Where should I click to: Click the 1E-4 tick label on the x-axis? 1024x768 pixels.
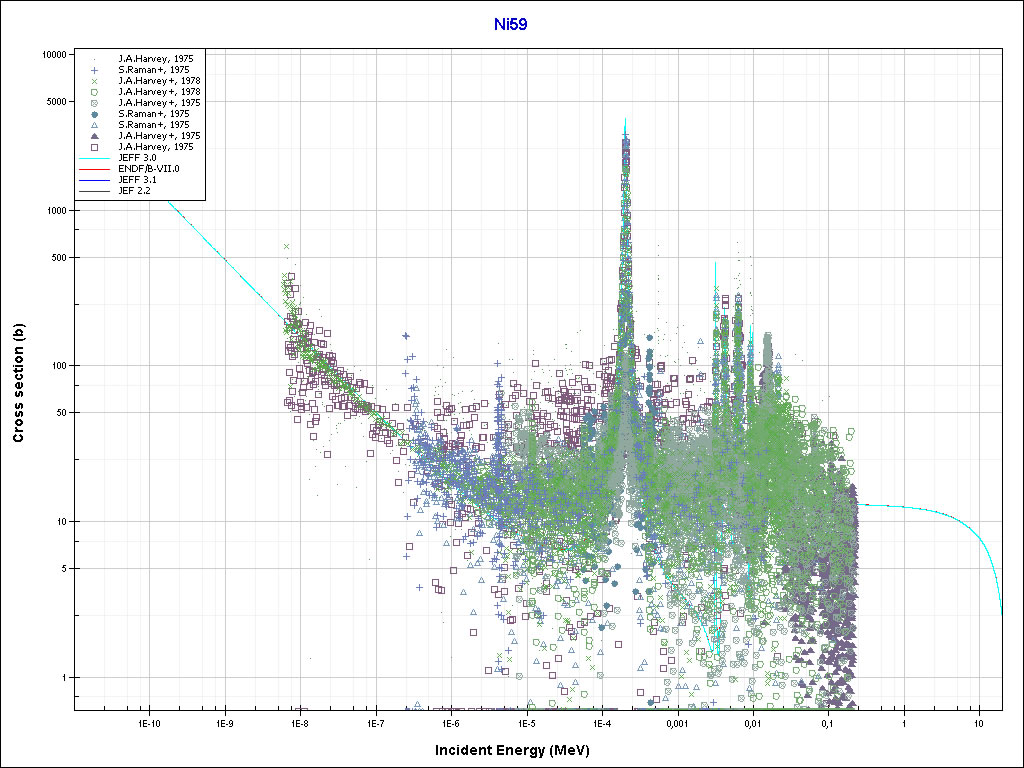click(x=602, y=723)
